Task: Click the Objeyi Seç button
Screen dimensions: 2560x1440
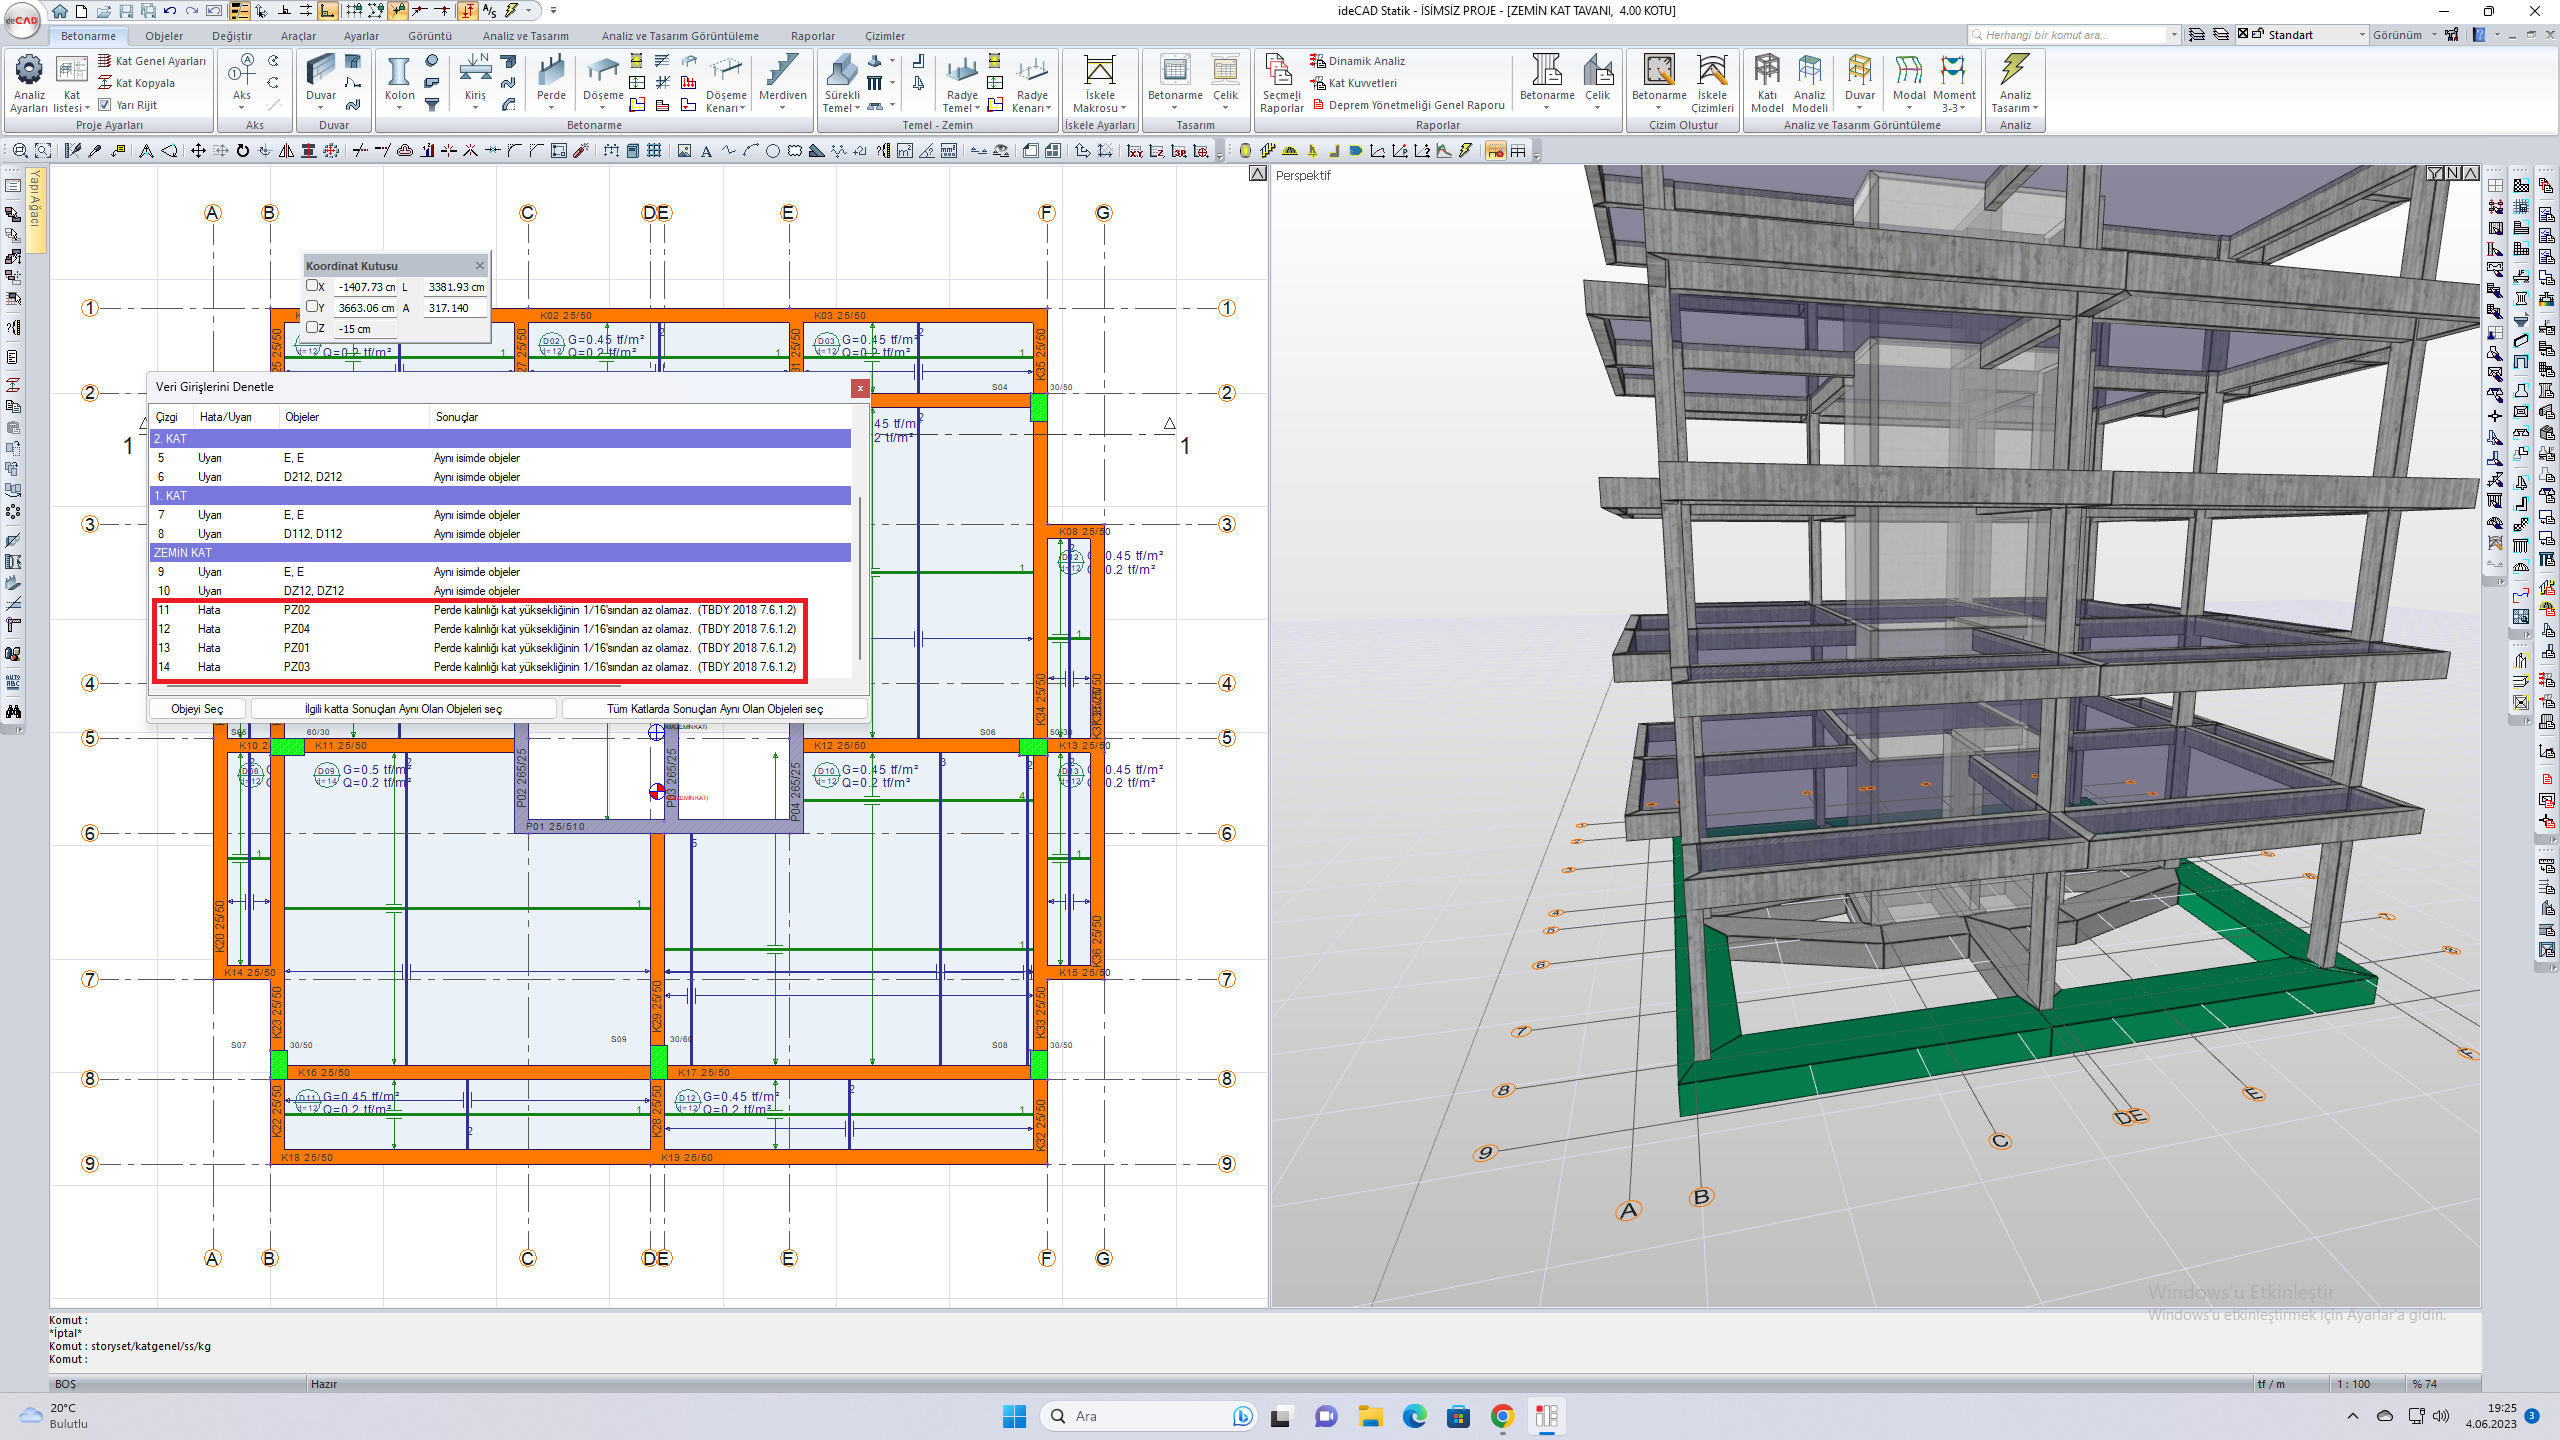Action: pyautogui.click(x=197, y=709)
